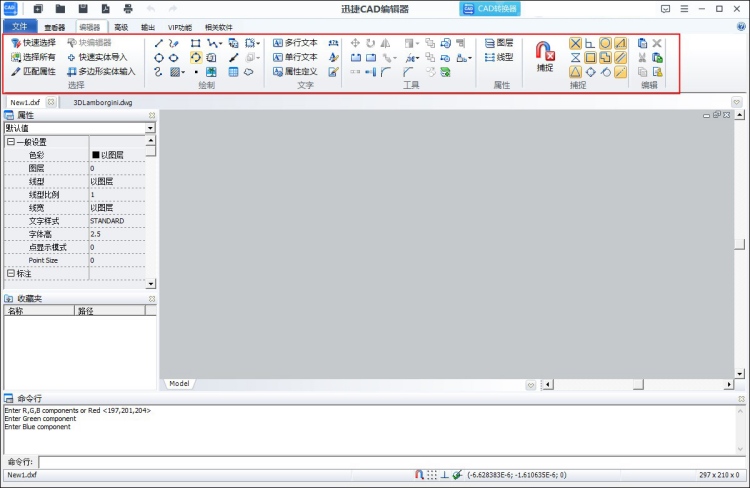Switch to the 查看器 ribbon tab
The width and height of the screenshot is (750, 488).
point(55,27)
